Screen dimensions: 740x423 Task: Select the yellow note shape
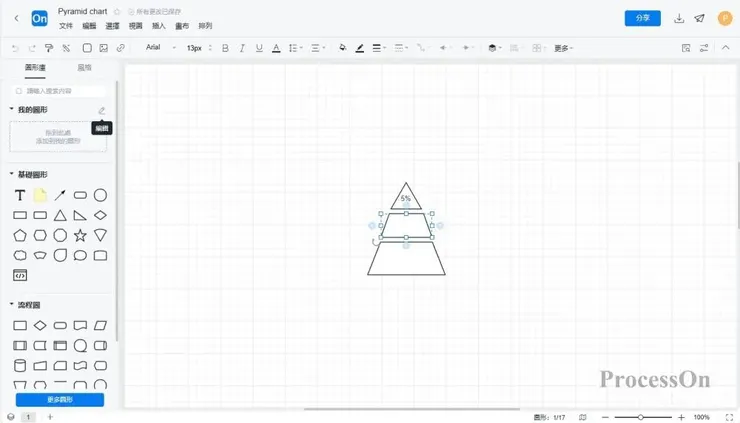tap(40, 195)
